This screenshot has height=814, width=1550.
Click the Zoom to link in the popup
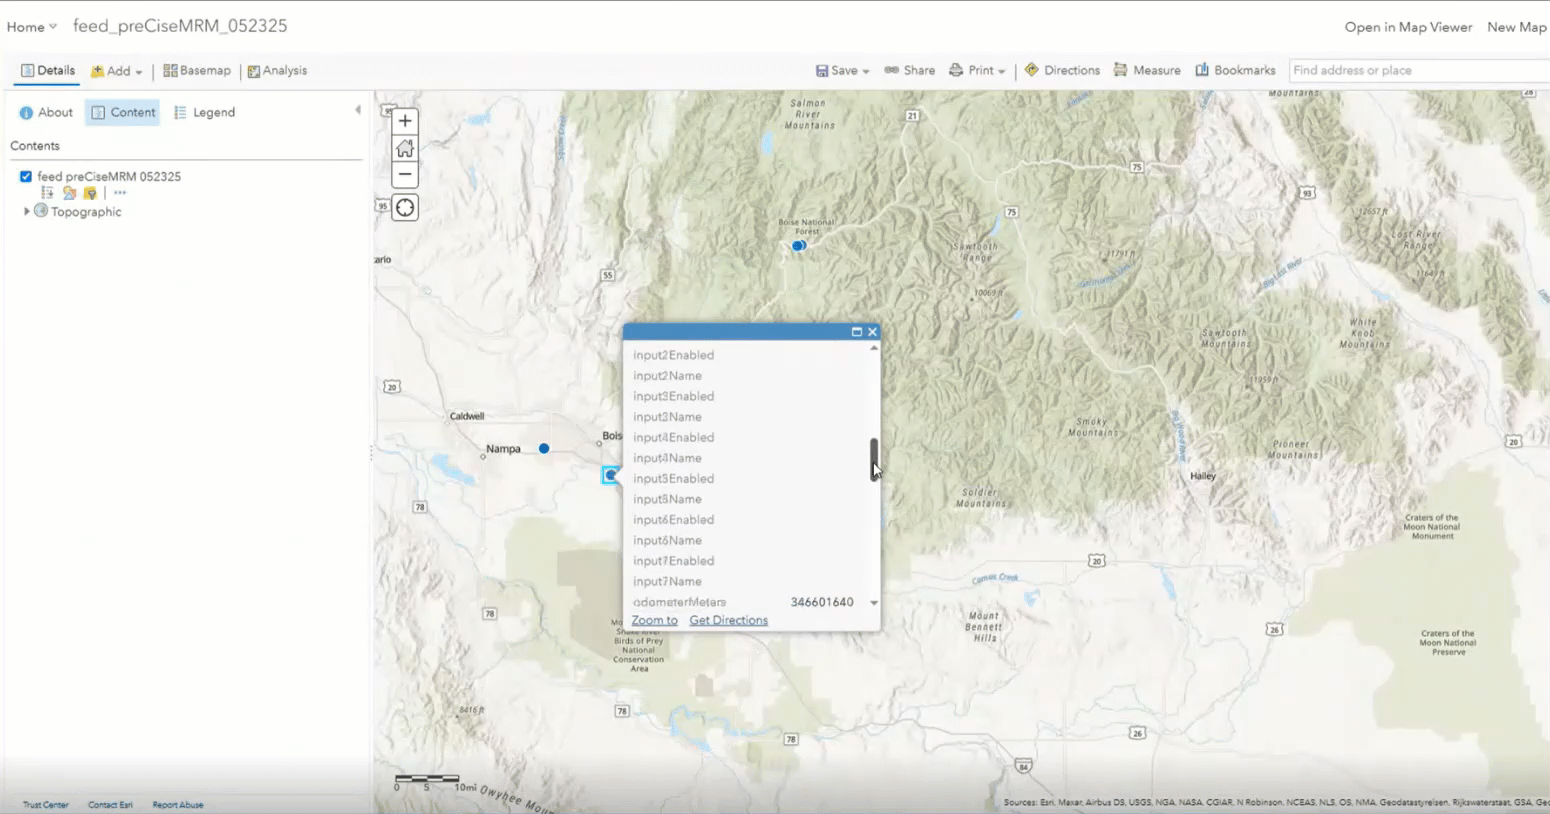[654, 620]
